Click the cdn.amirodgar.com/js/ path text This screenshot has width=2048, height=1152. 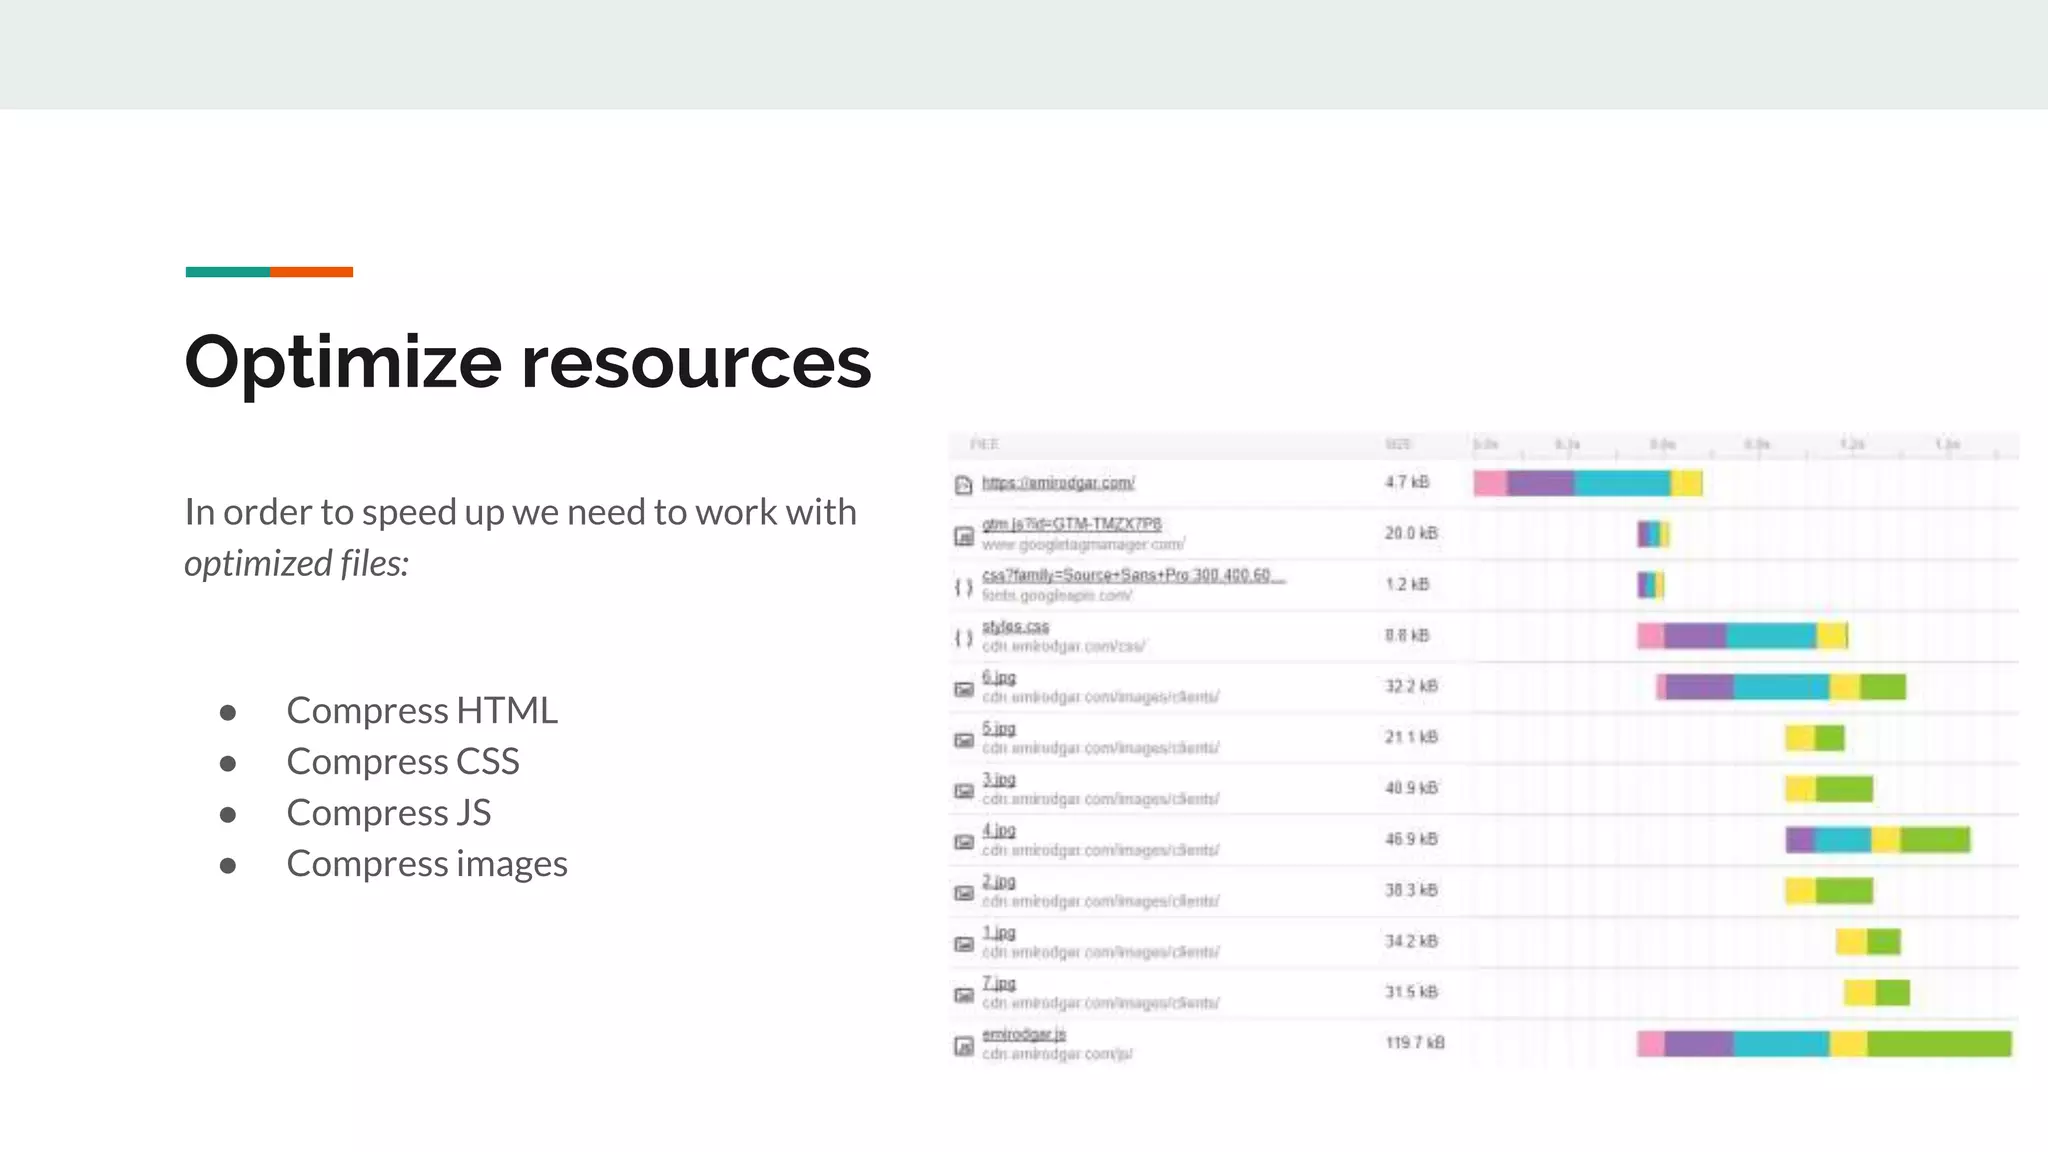click(1057, 1055)
